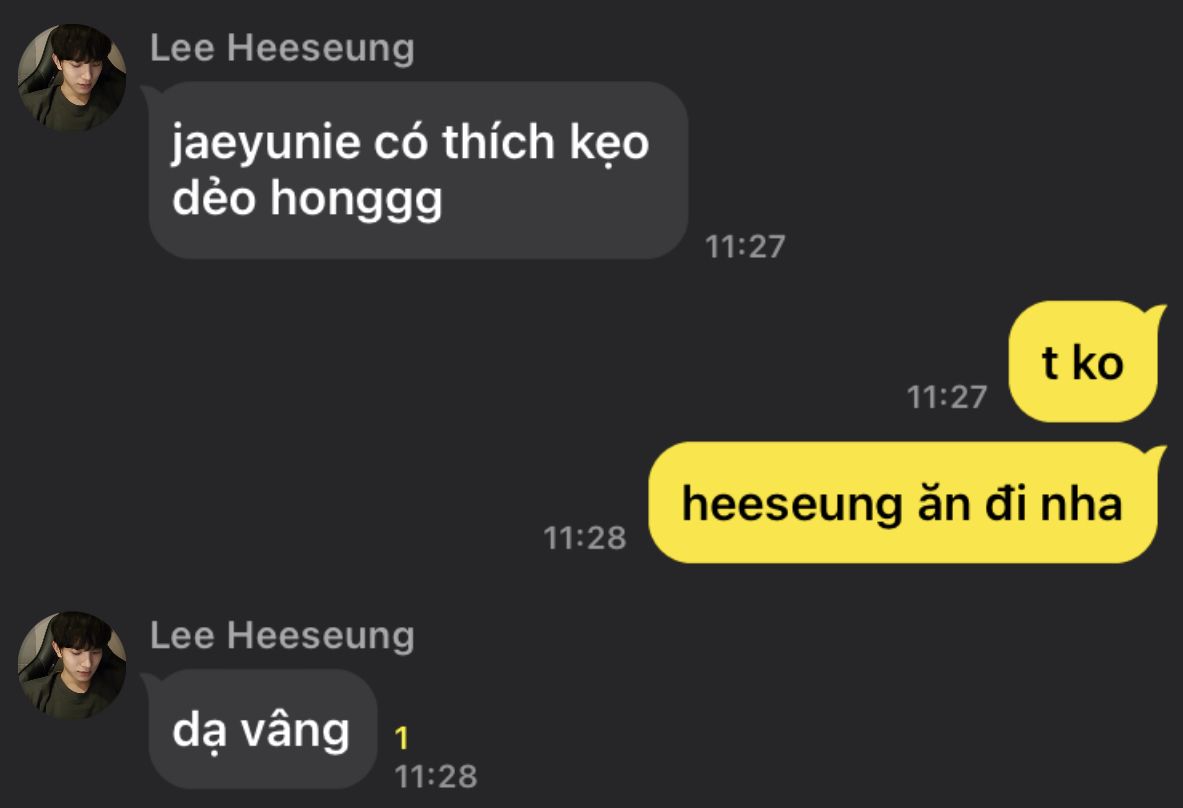
Task: Click the 11:28 timestamp beside "heeseung ăn đi nha"
Action: tap(585, 538)
